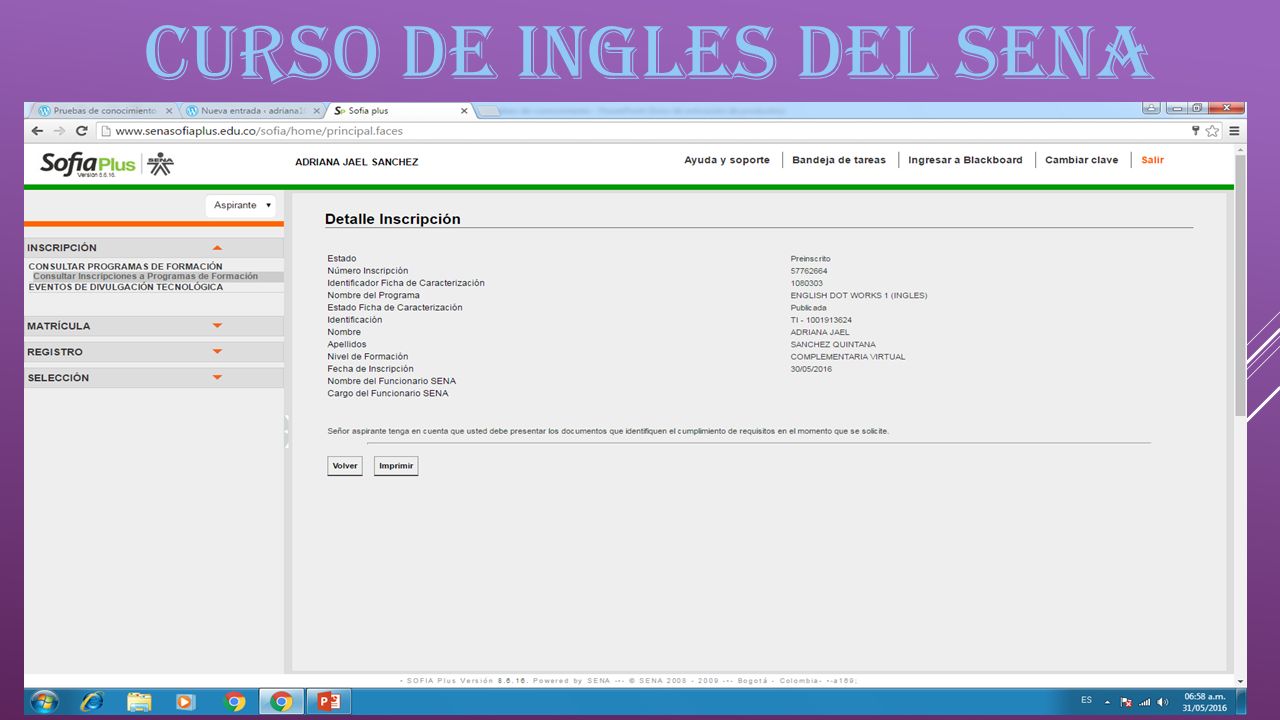The image size is (1280, 720).
Task: Open the Windows Start menu
Action: click(45, 702)
